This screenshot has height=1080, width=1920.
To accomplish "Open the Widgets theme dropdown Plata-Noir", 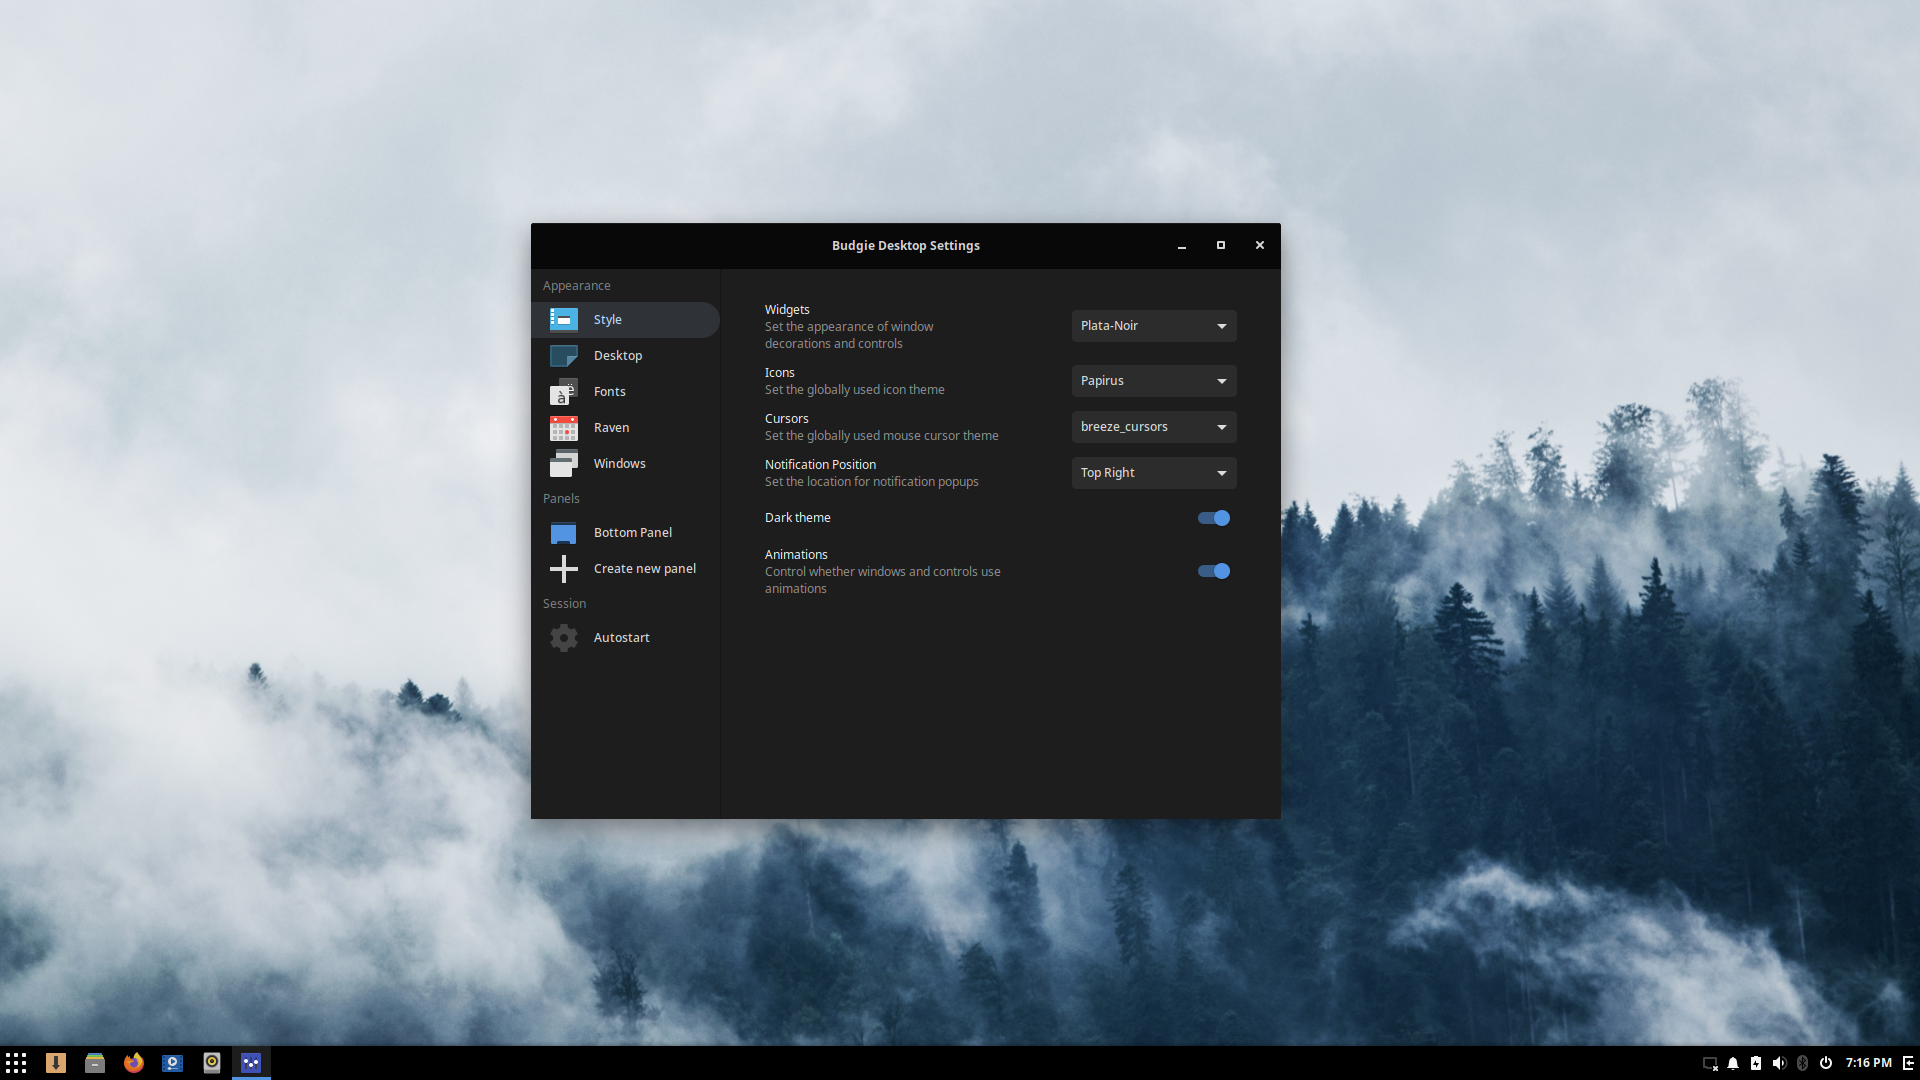I will pos(1154,326).
